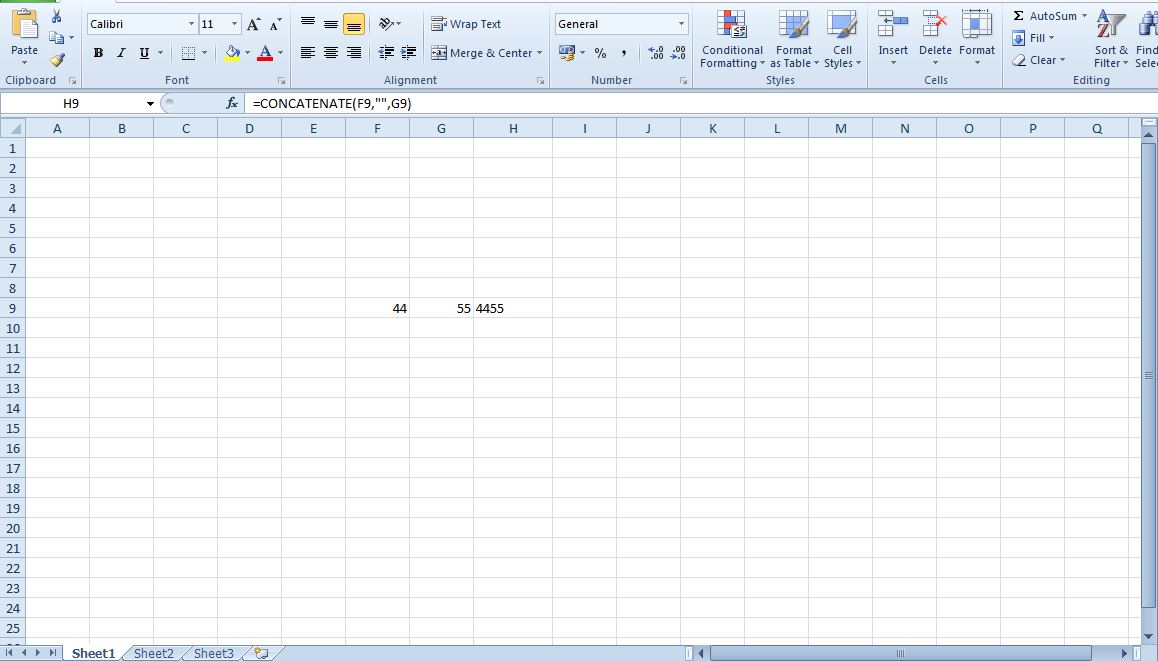Expand the Cell Styles gallery

(842, 42)
